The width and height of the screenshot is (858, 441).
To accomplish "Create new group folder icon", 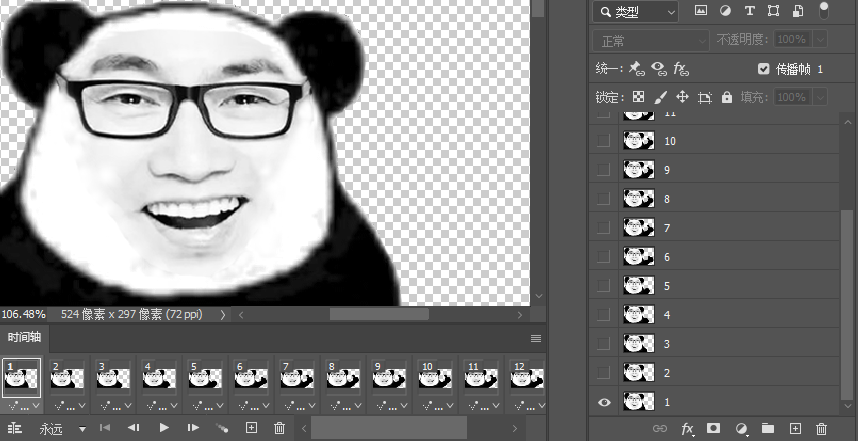I will pos(768,428).
